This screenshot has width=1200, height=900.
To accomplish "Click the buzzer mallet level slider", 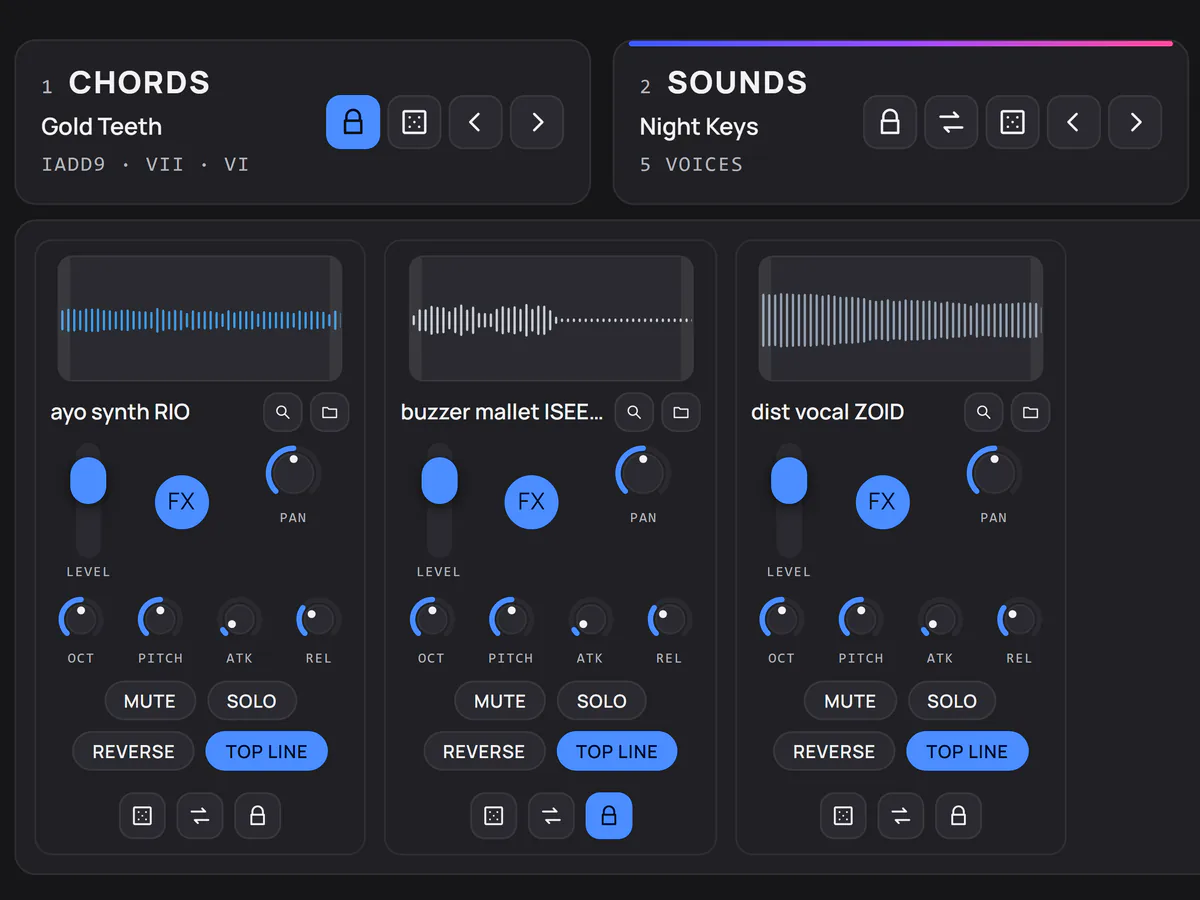I will tap(439, 500).
